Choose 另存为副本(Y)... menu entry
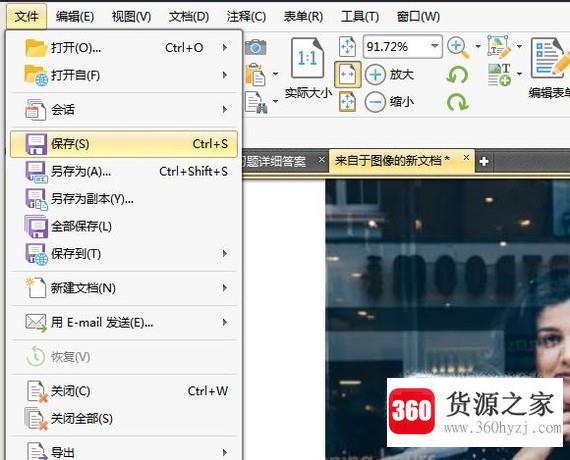570x460 pixels. coord(124,199)
